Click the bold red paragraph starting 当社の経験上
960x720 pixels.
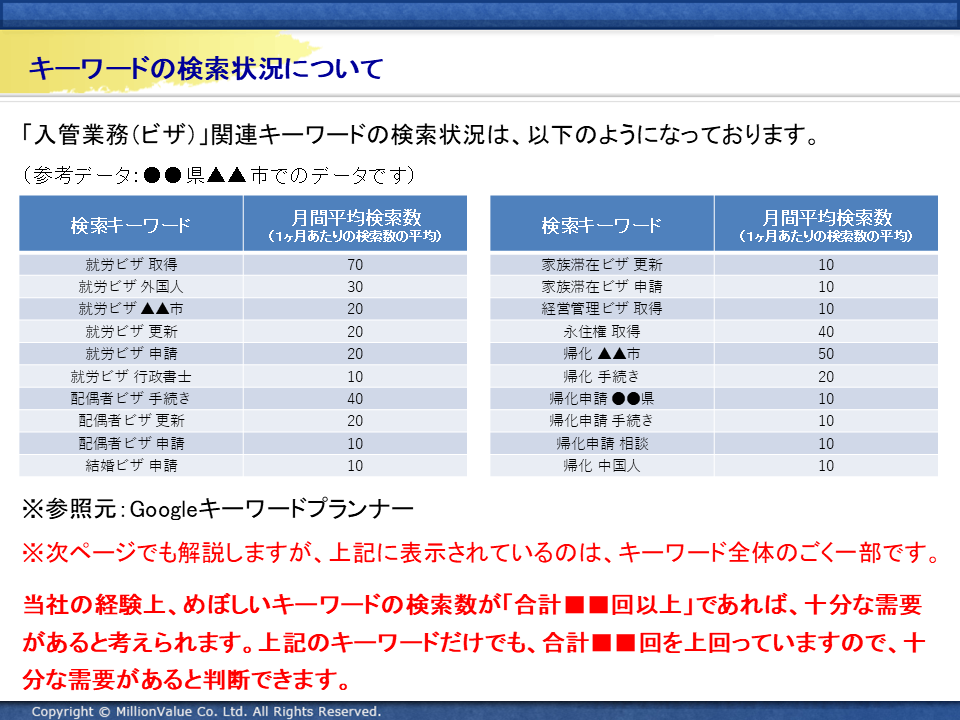coord(474,642)
